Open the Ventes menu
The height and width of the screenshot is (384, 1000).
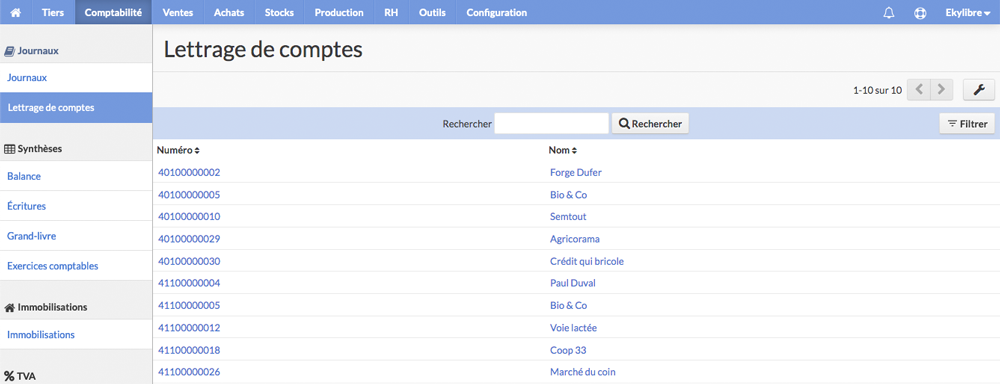tap(178, 12)
